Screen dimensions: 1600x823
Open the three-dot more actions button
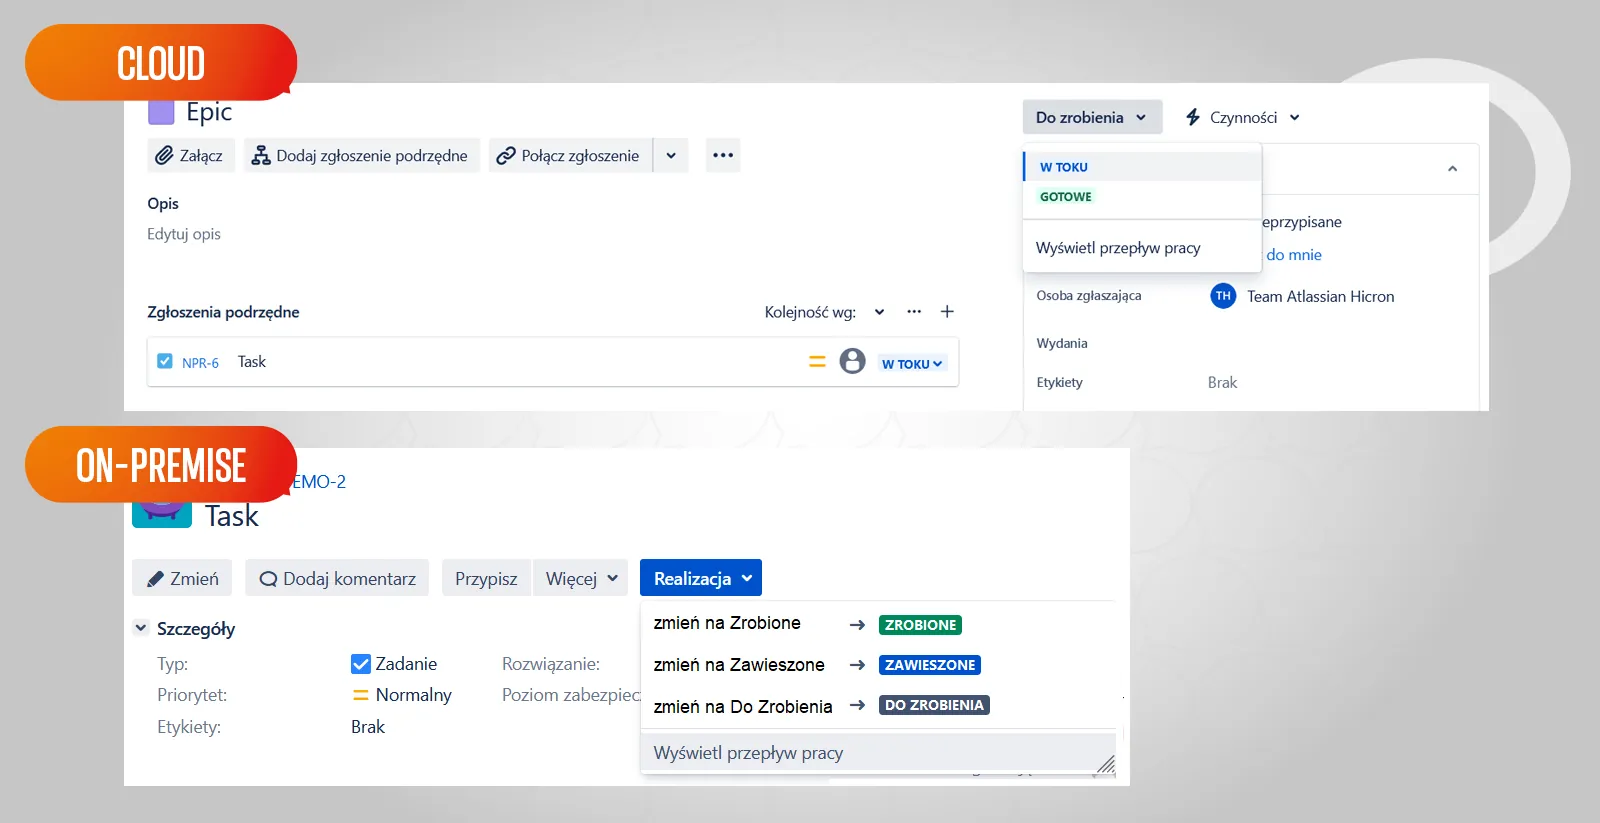tap(723, 155)
